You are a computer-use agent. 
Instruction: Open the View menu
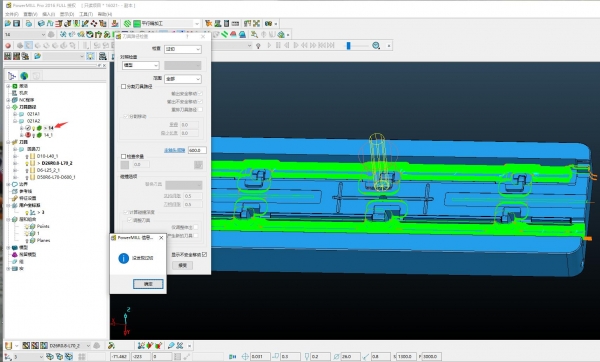(30, 14)
